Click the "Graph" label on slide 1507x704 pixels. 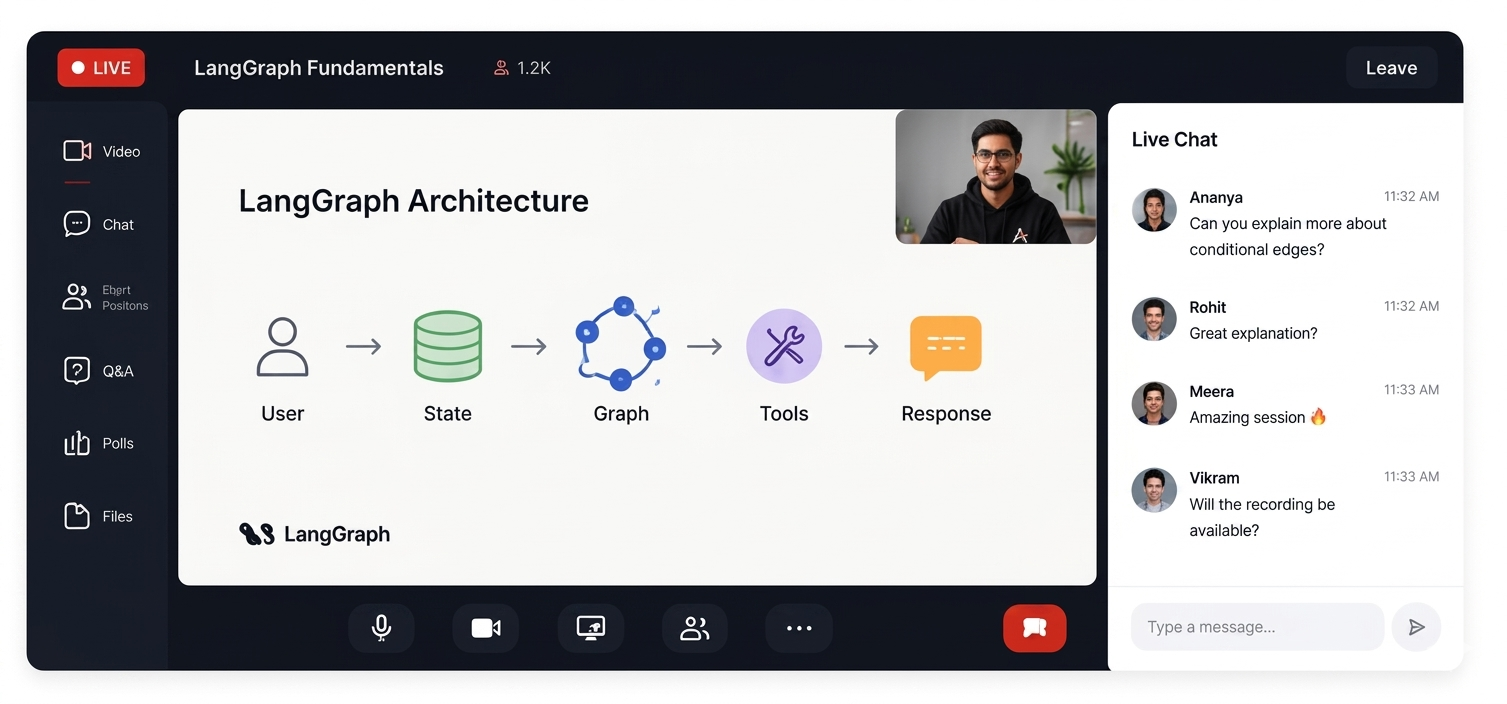[x=621, y=414]
